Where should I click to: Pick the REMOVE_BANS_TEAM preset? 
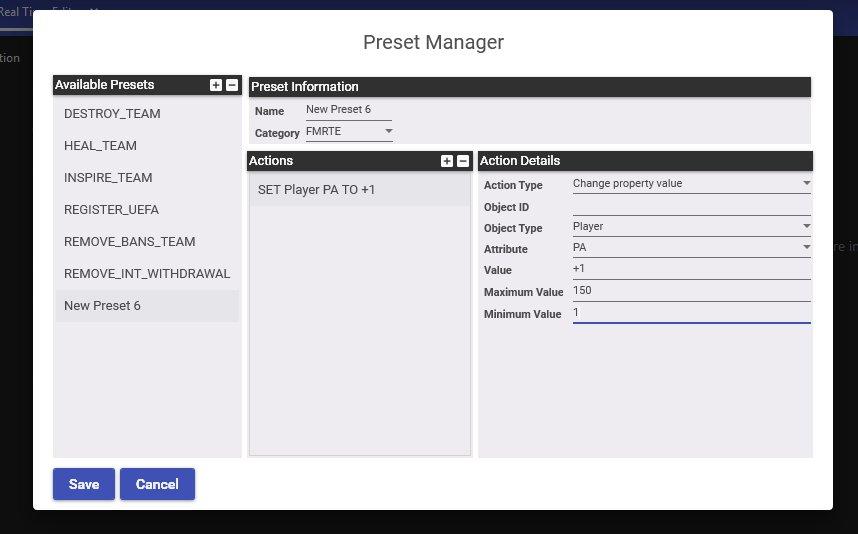tap(129, 242)
